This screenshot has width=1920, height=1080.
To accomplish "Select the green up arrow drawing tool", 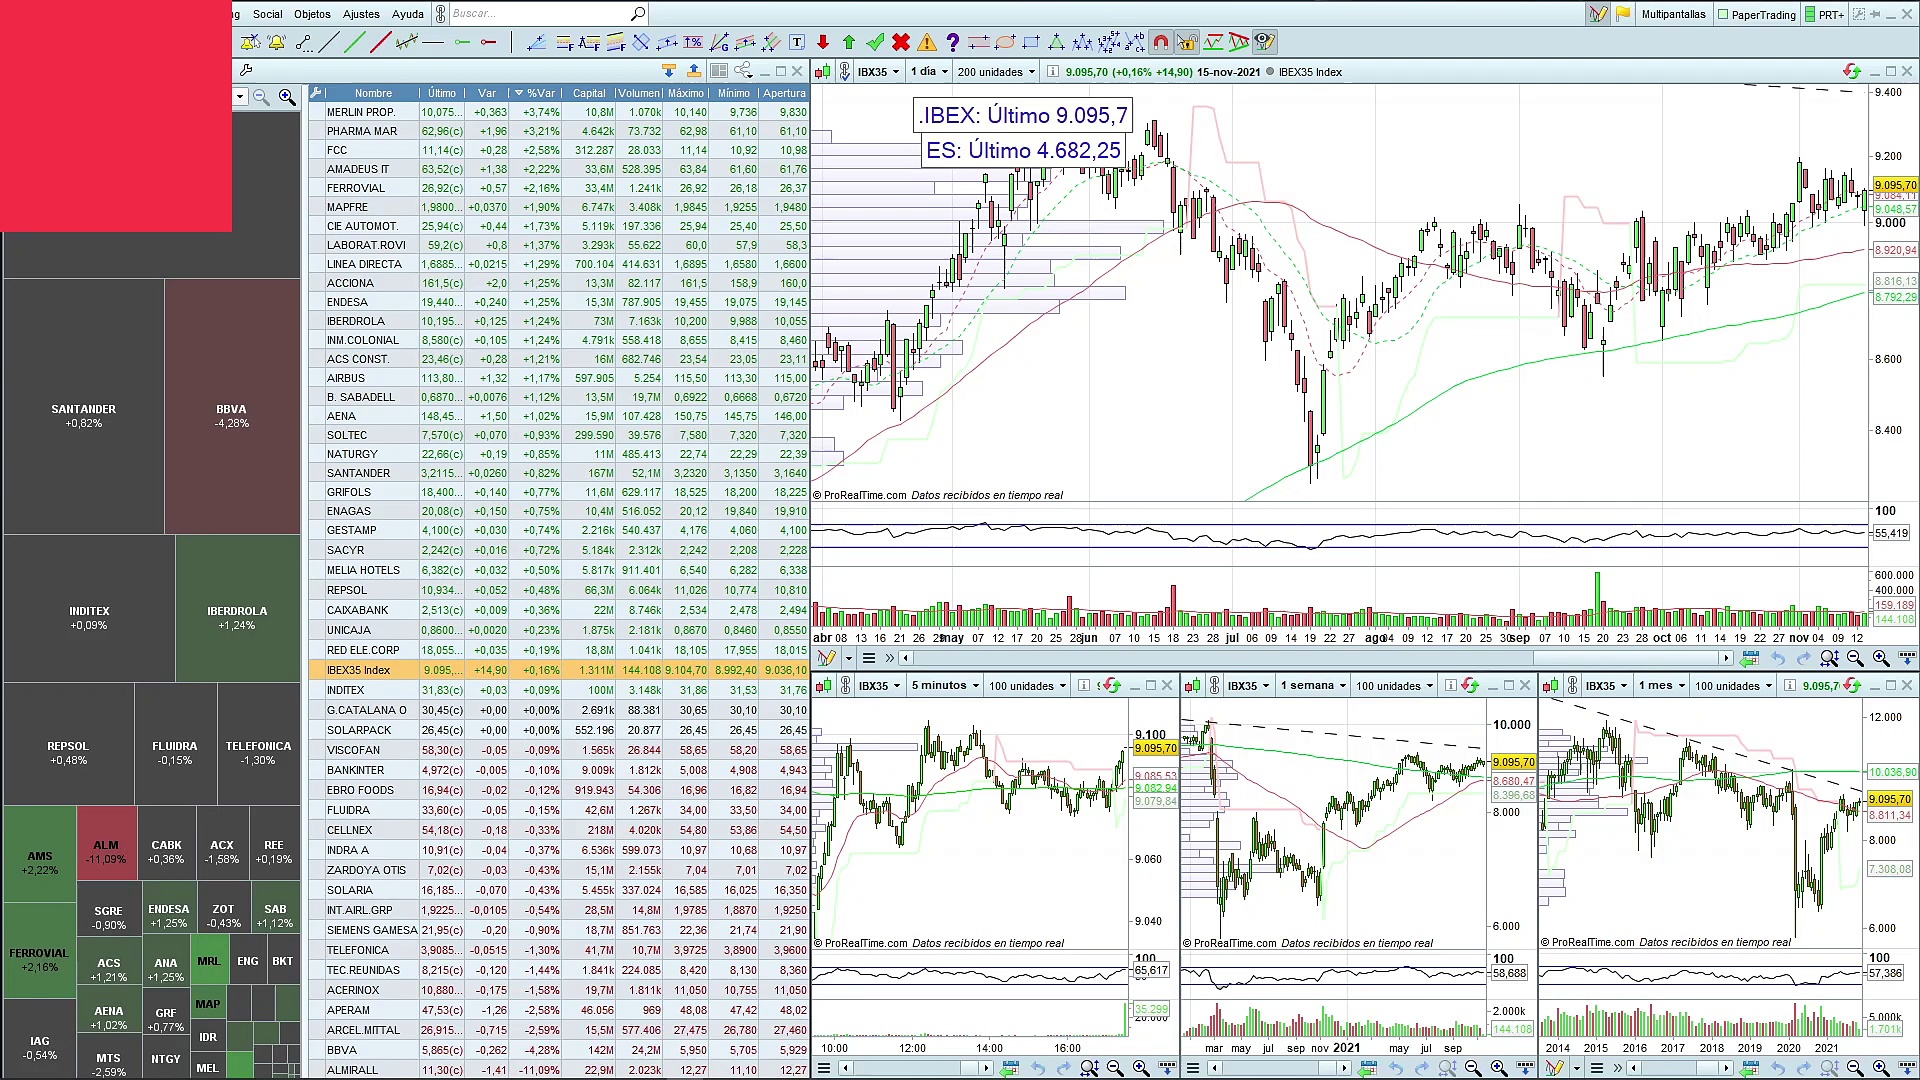I will (849, 42).
